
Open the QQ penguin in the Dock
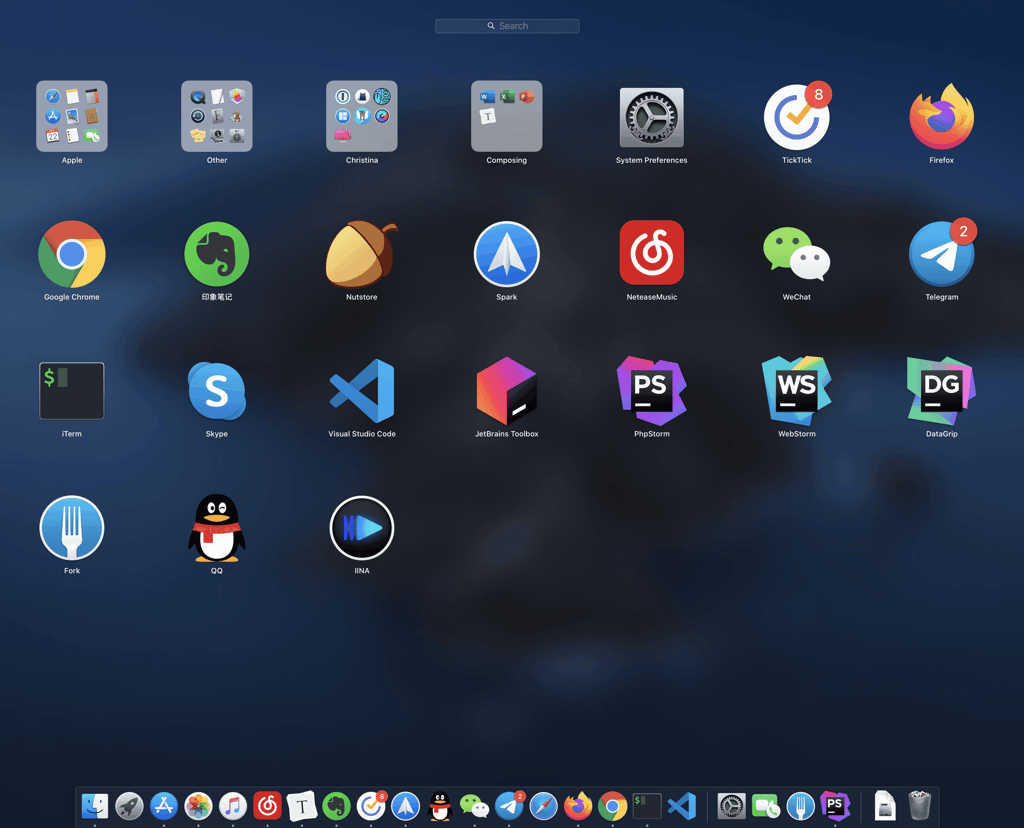440,806
